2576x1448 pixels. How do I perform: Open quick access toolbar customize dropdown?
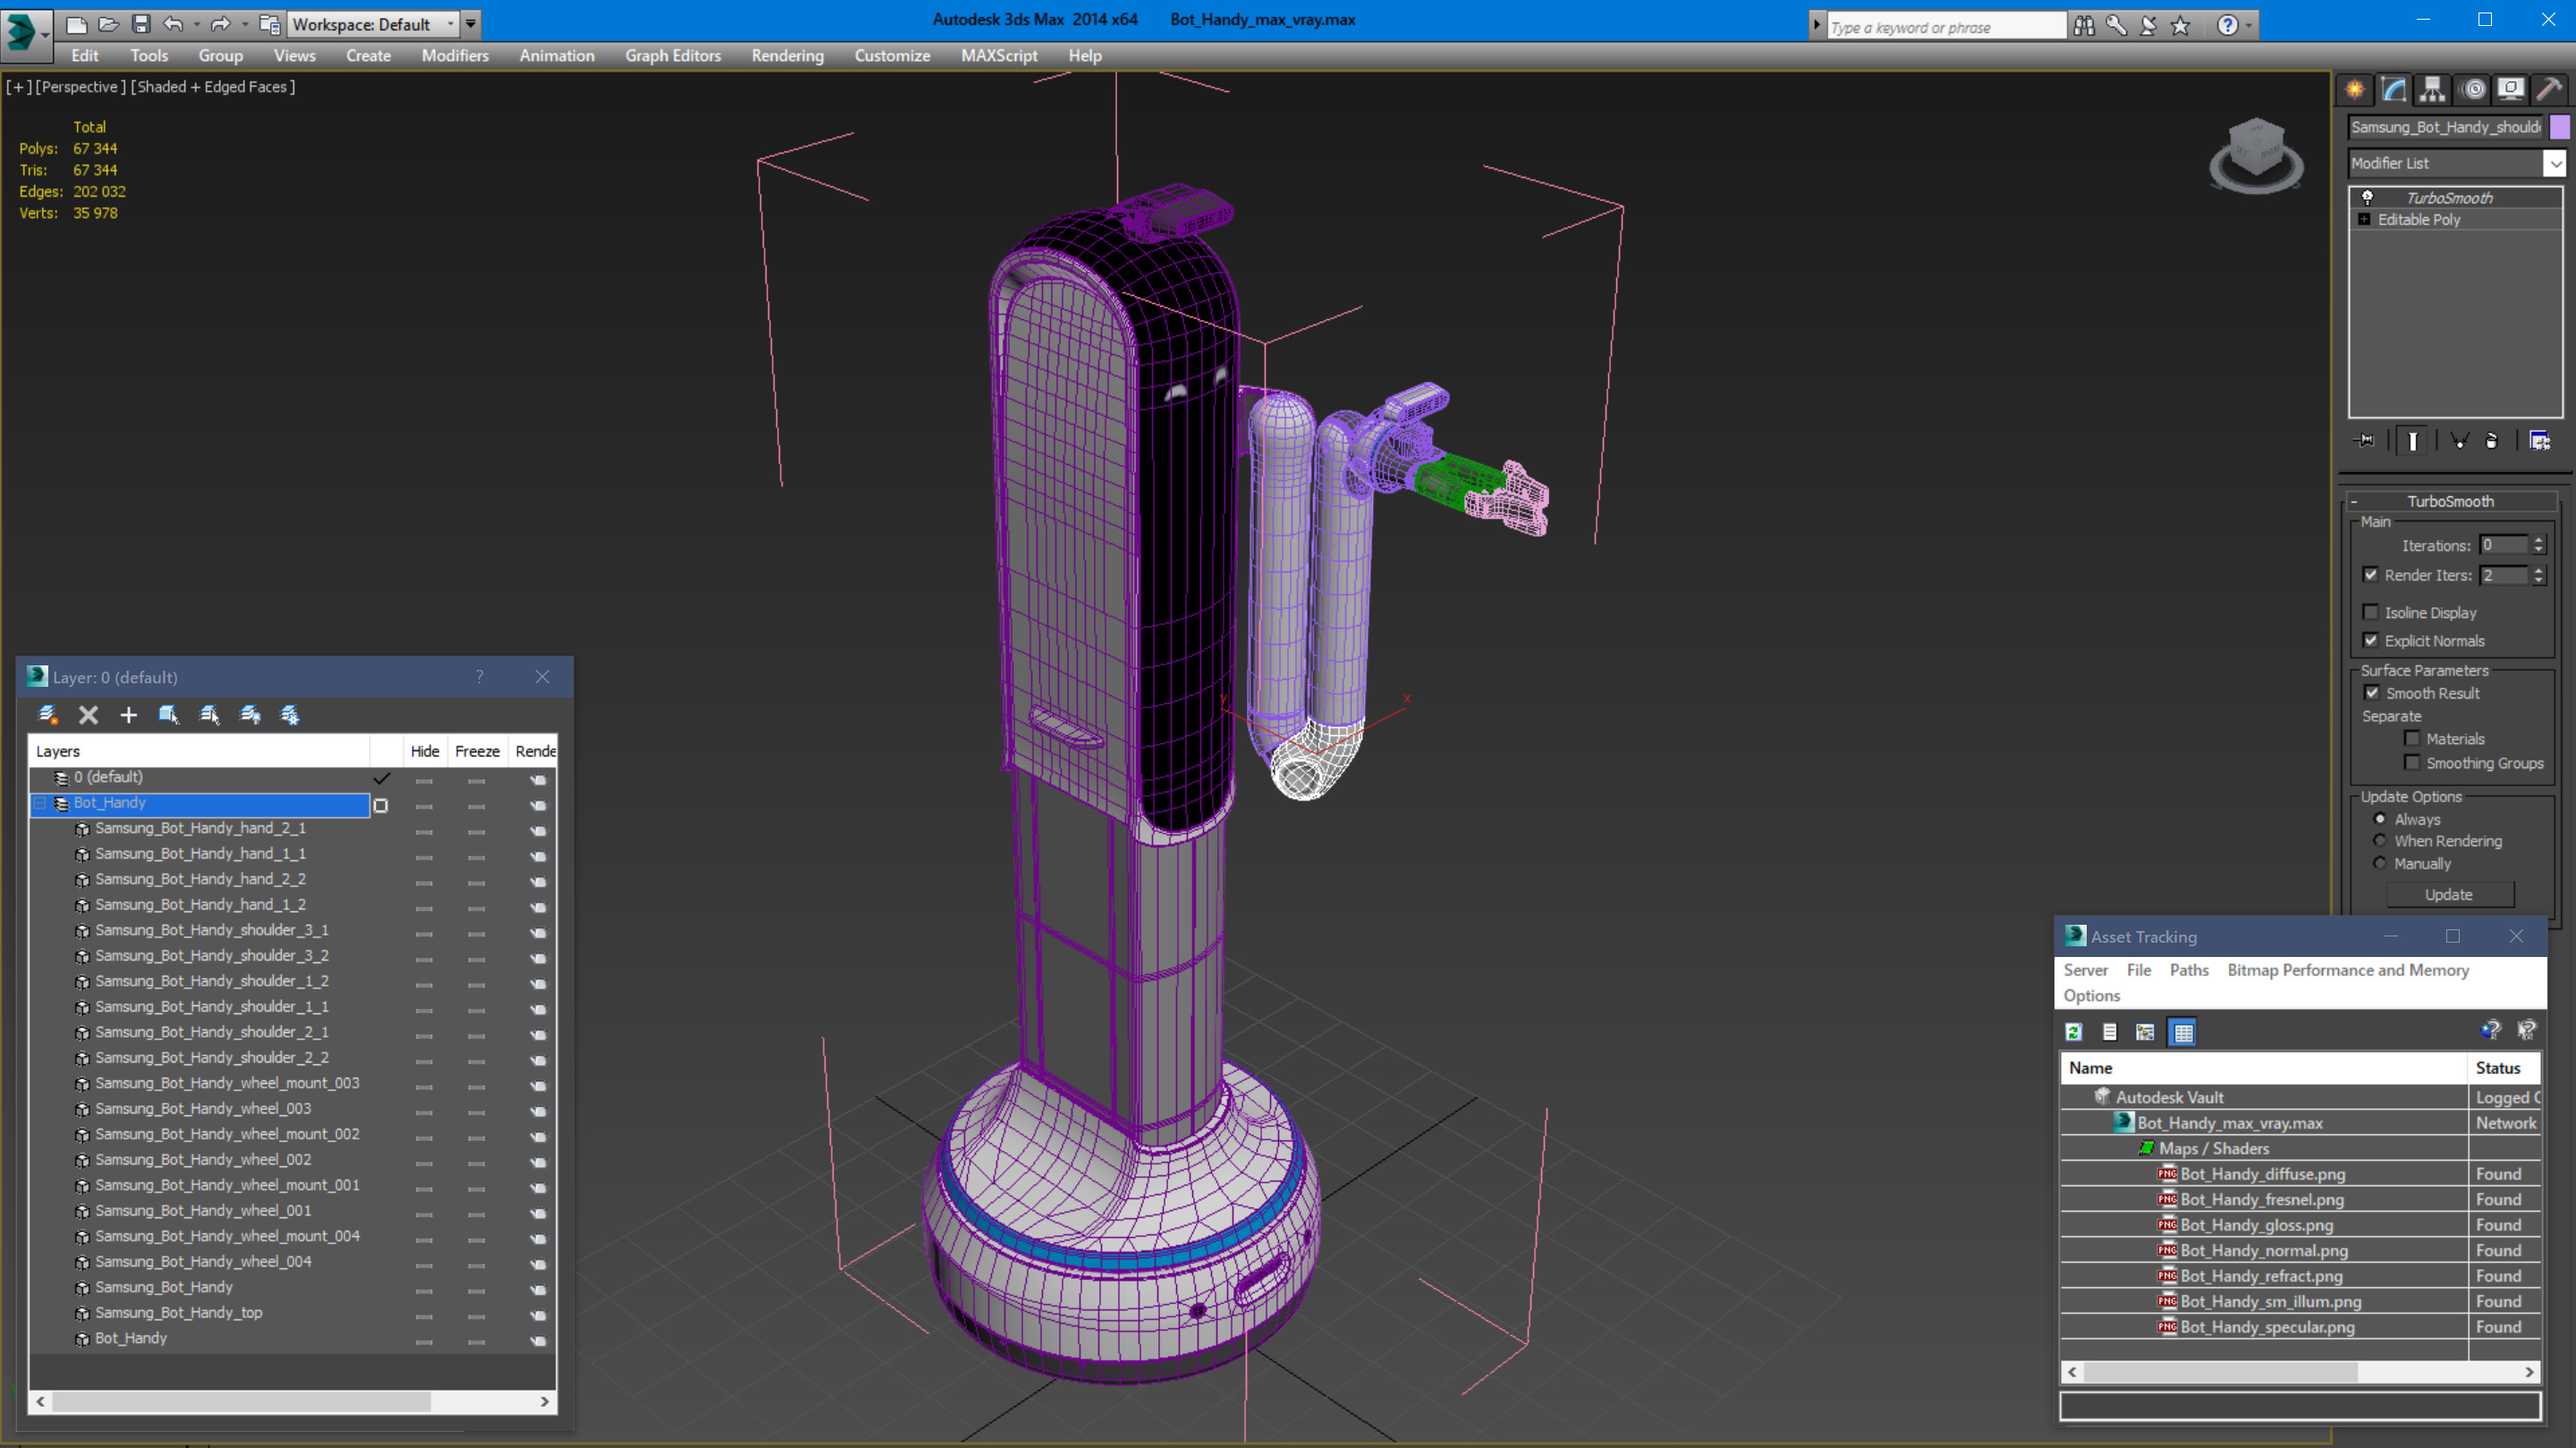(471, 24)
